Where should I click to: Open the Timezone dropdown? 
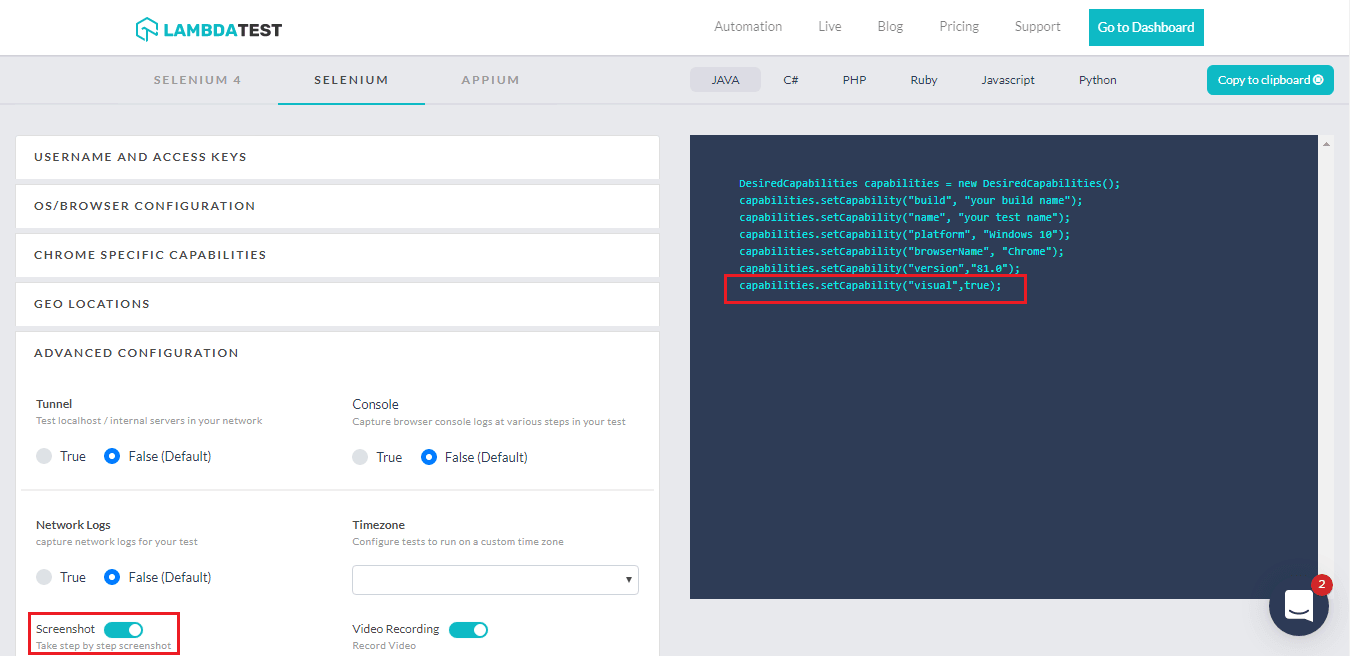(495, 579)
